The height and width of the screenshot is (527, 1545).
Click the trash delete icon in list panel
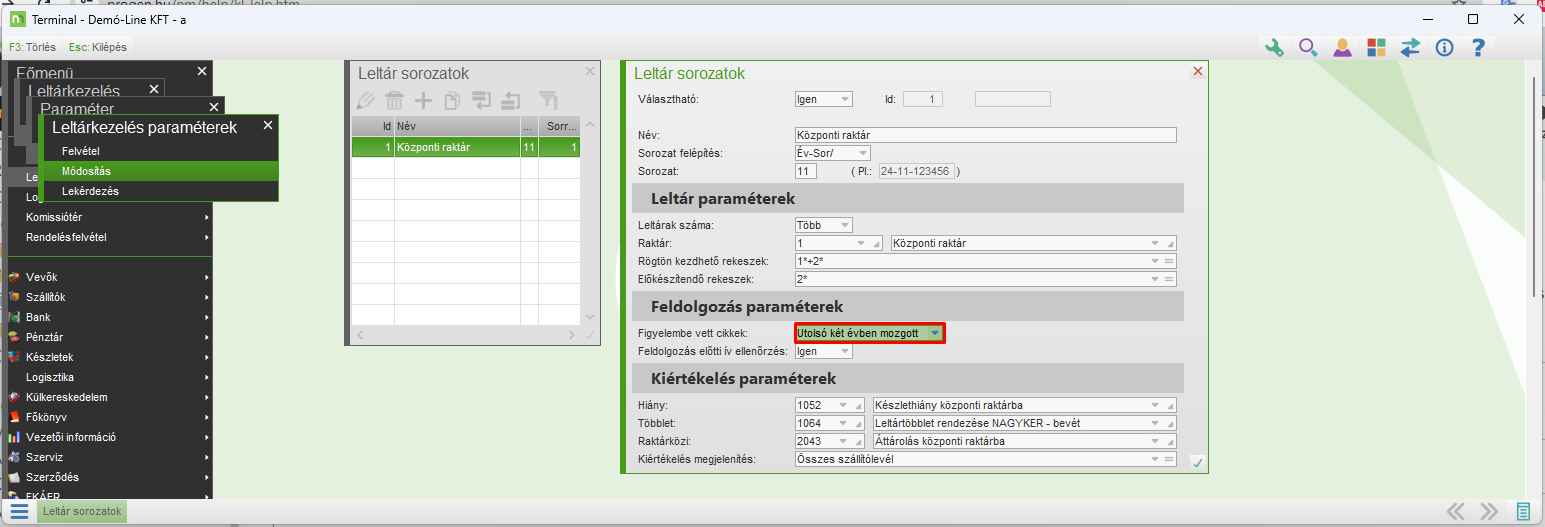pos(395,99)
